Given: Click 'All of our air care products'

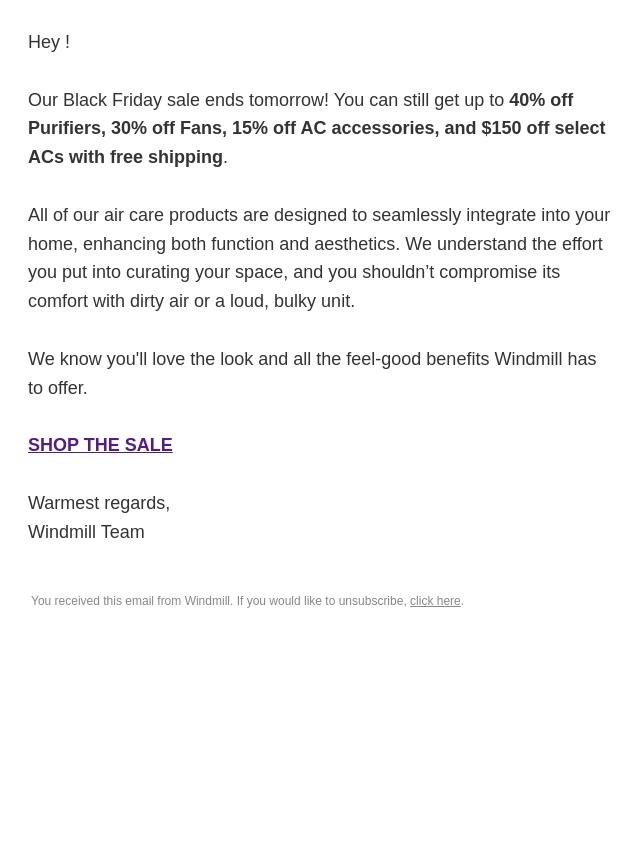Looking at the screenshot, I should [133, 215].
